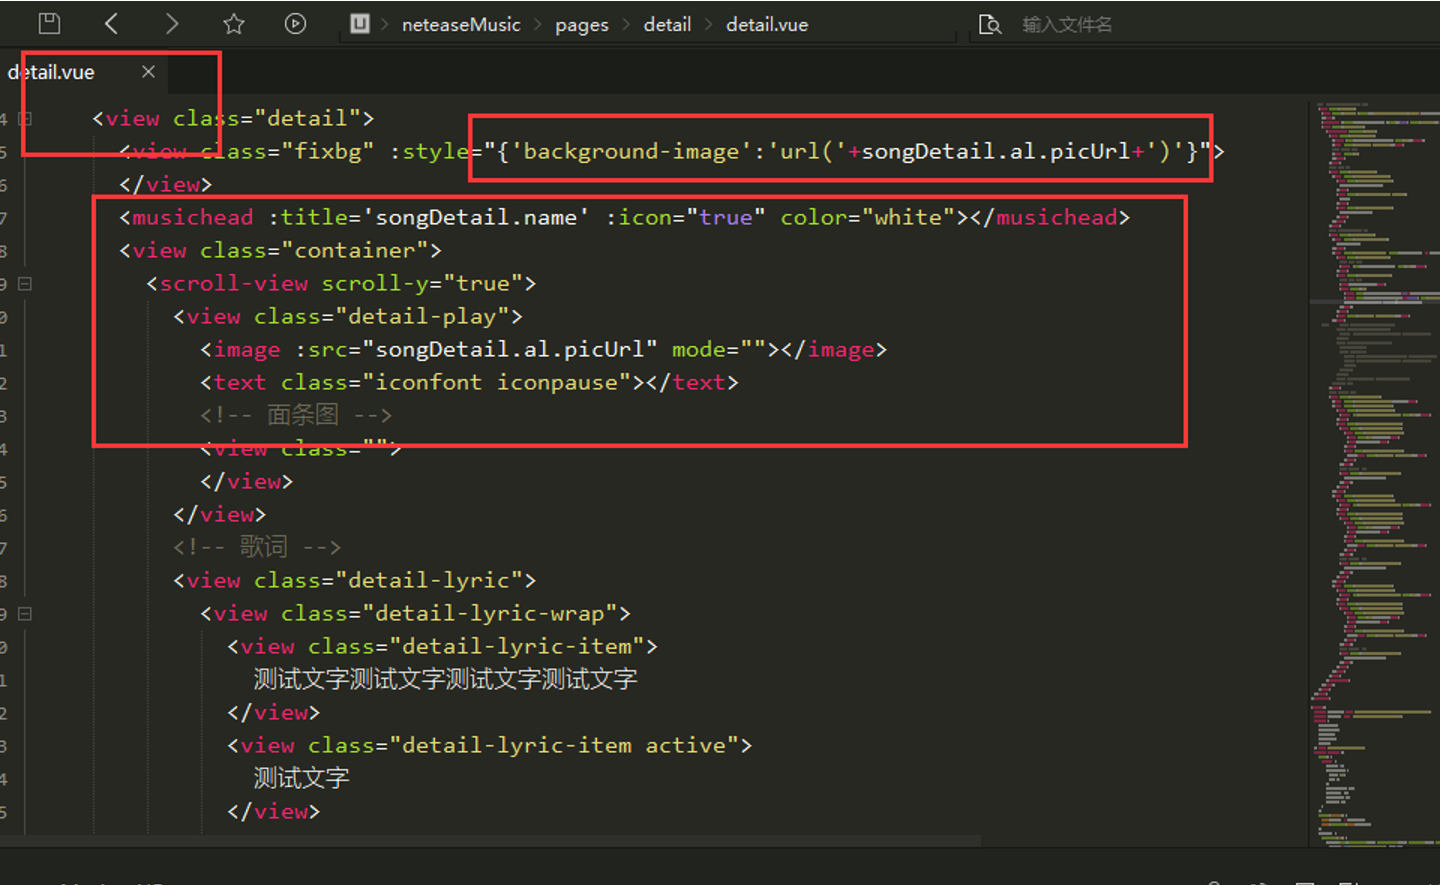Open the pages folder in breadcrumb
This screenshot has width=1440, height=885.
coord(581,24)
